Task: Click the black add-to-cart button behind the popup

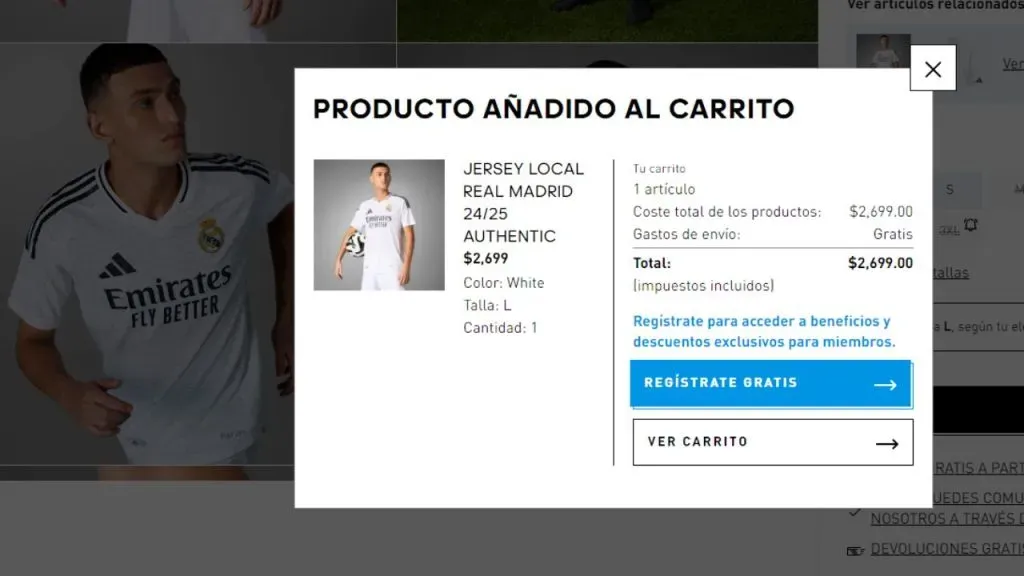Action: [978, 409]
